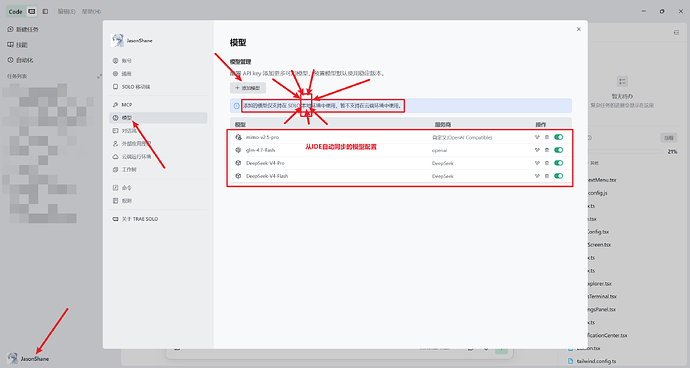This screenshot has width=690, height=368.
Task: Click 新建任务 in the main window sidebar
Action: pyautogui.click(x=23, y=29)
